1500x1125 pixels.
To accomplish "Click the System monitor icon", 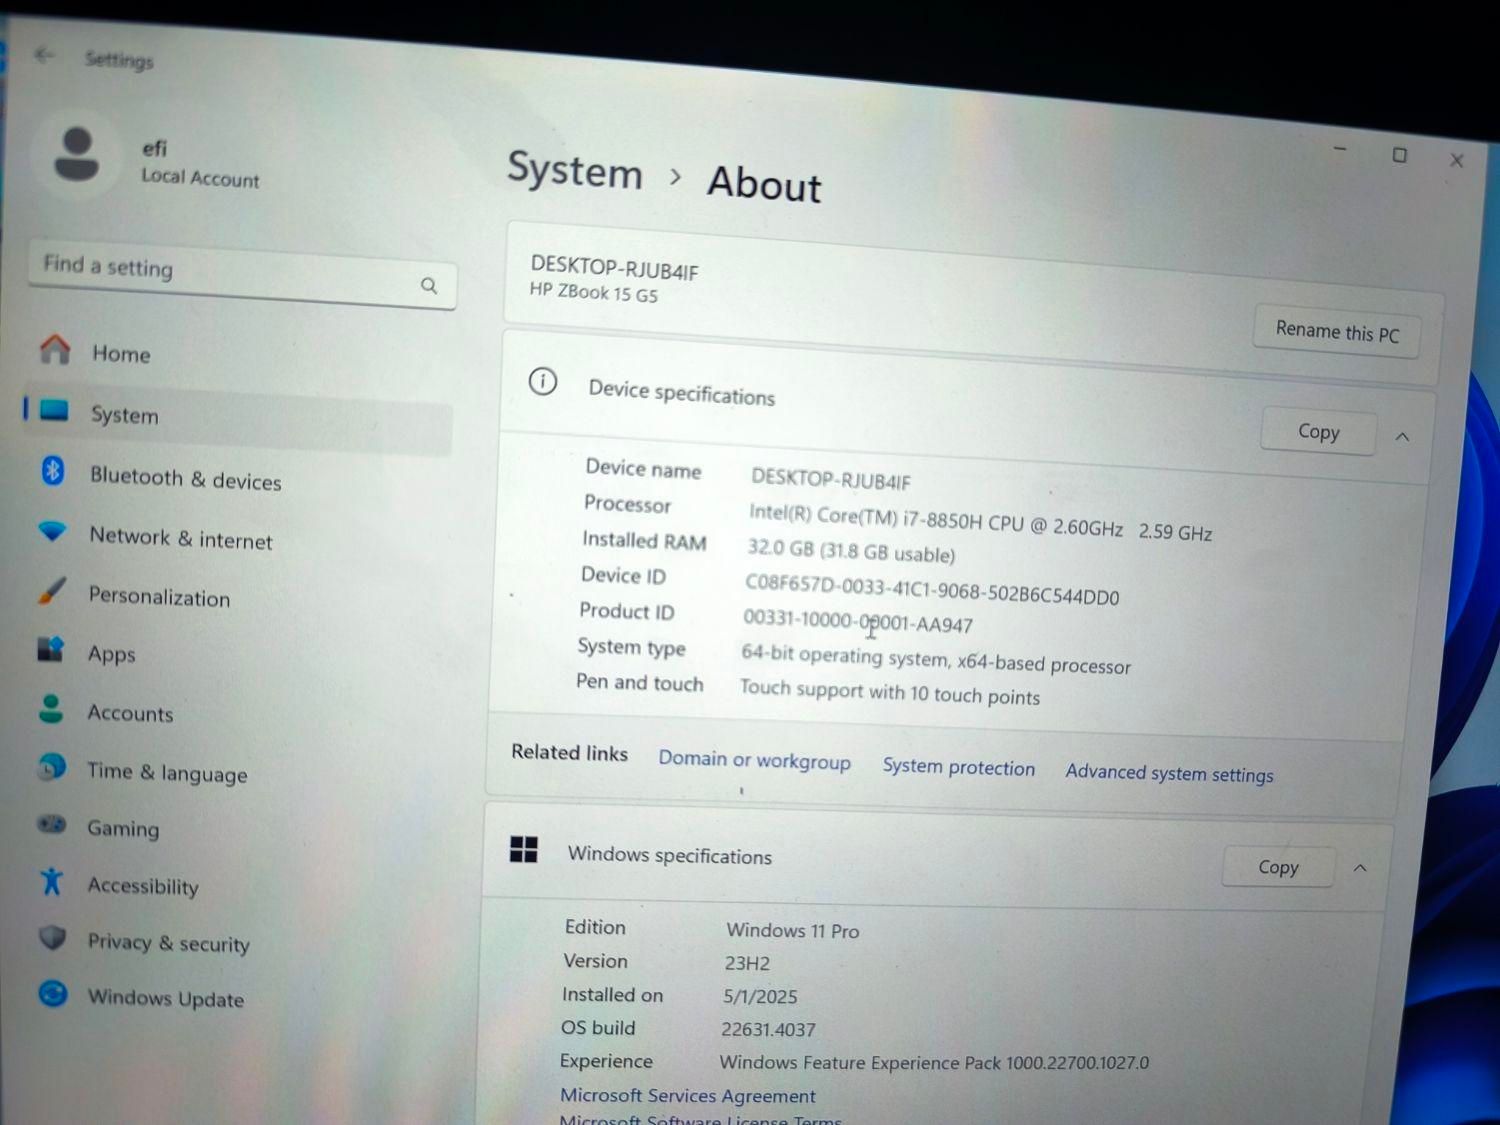I will pos(53,410).
